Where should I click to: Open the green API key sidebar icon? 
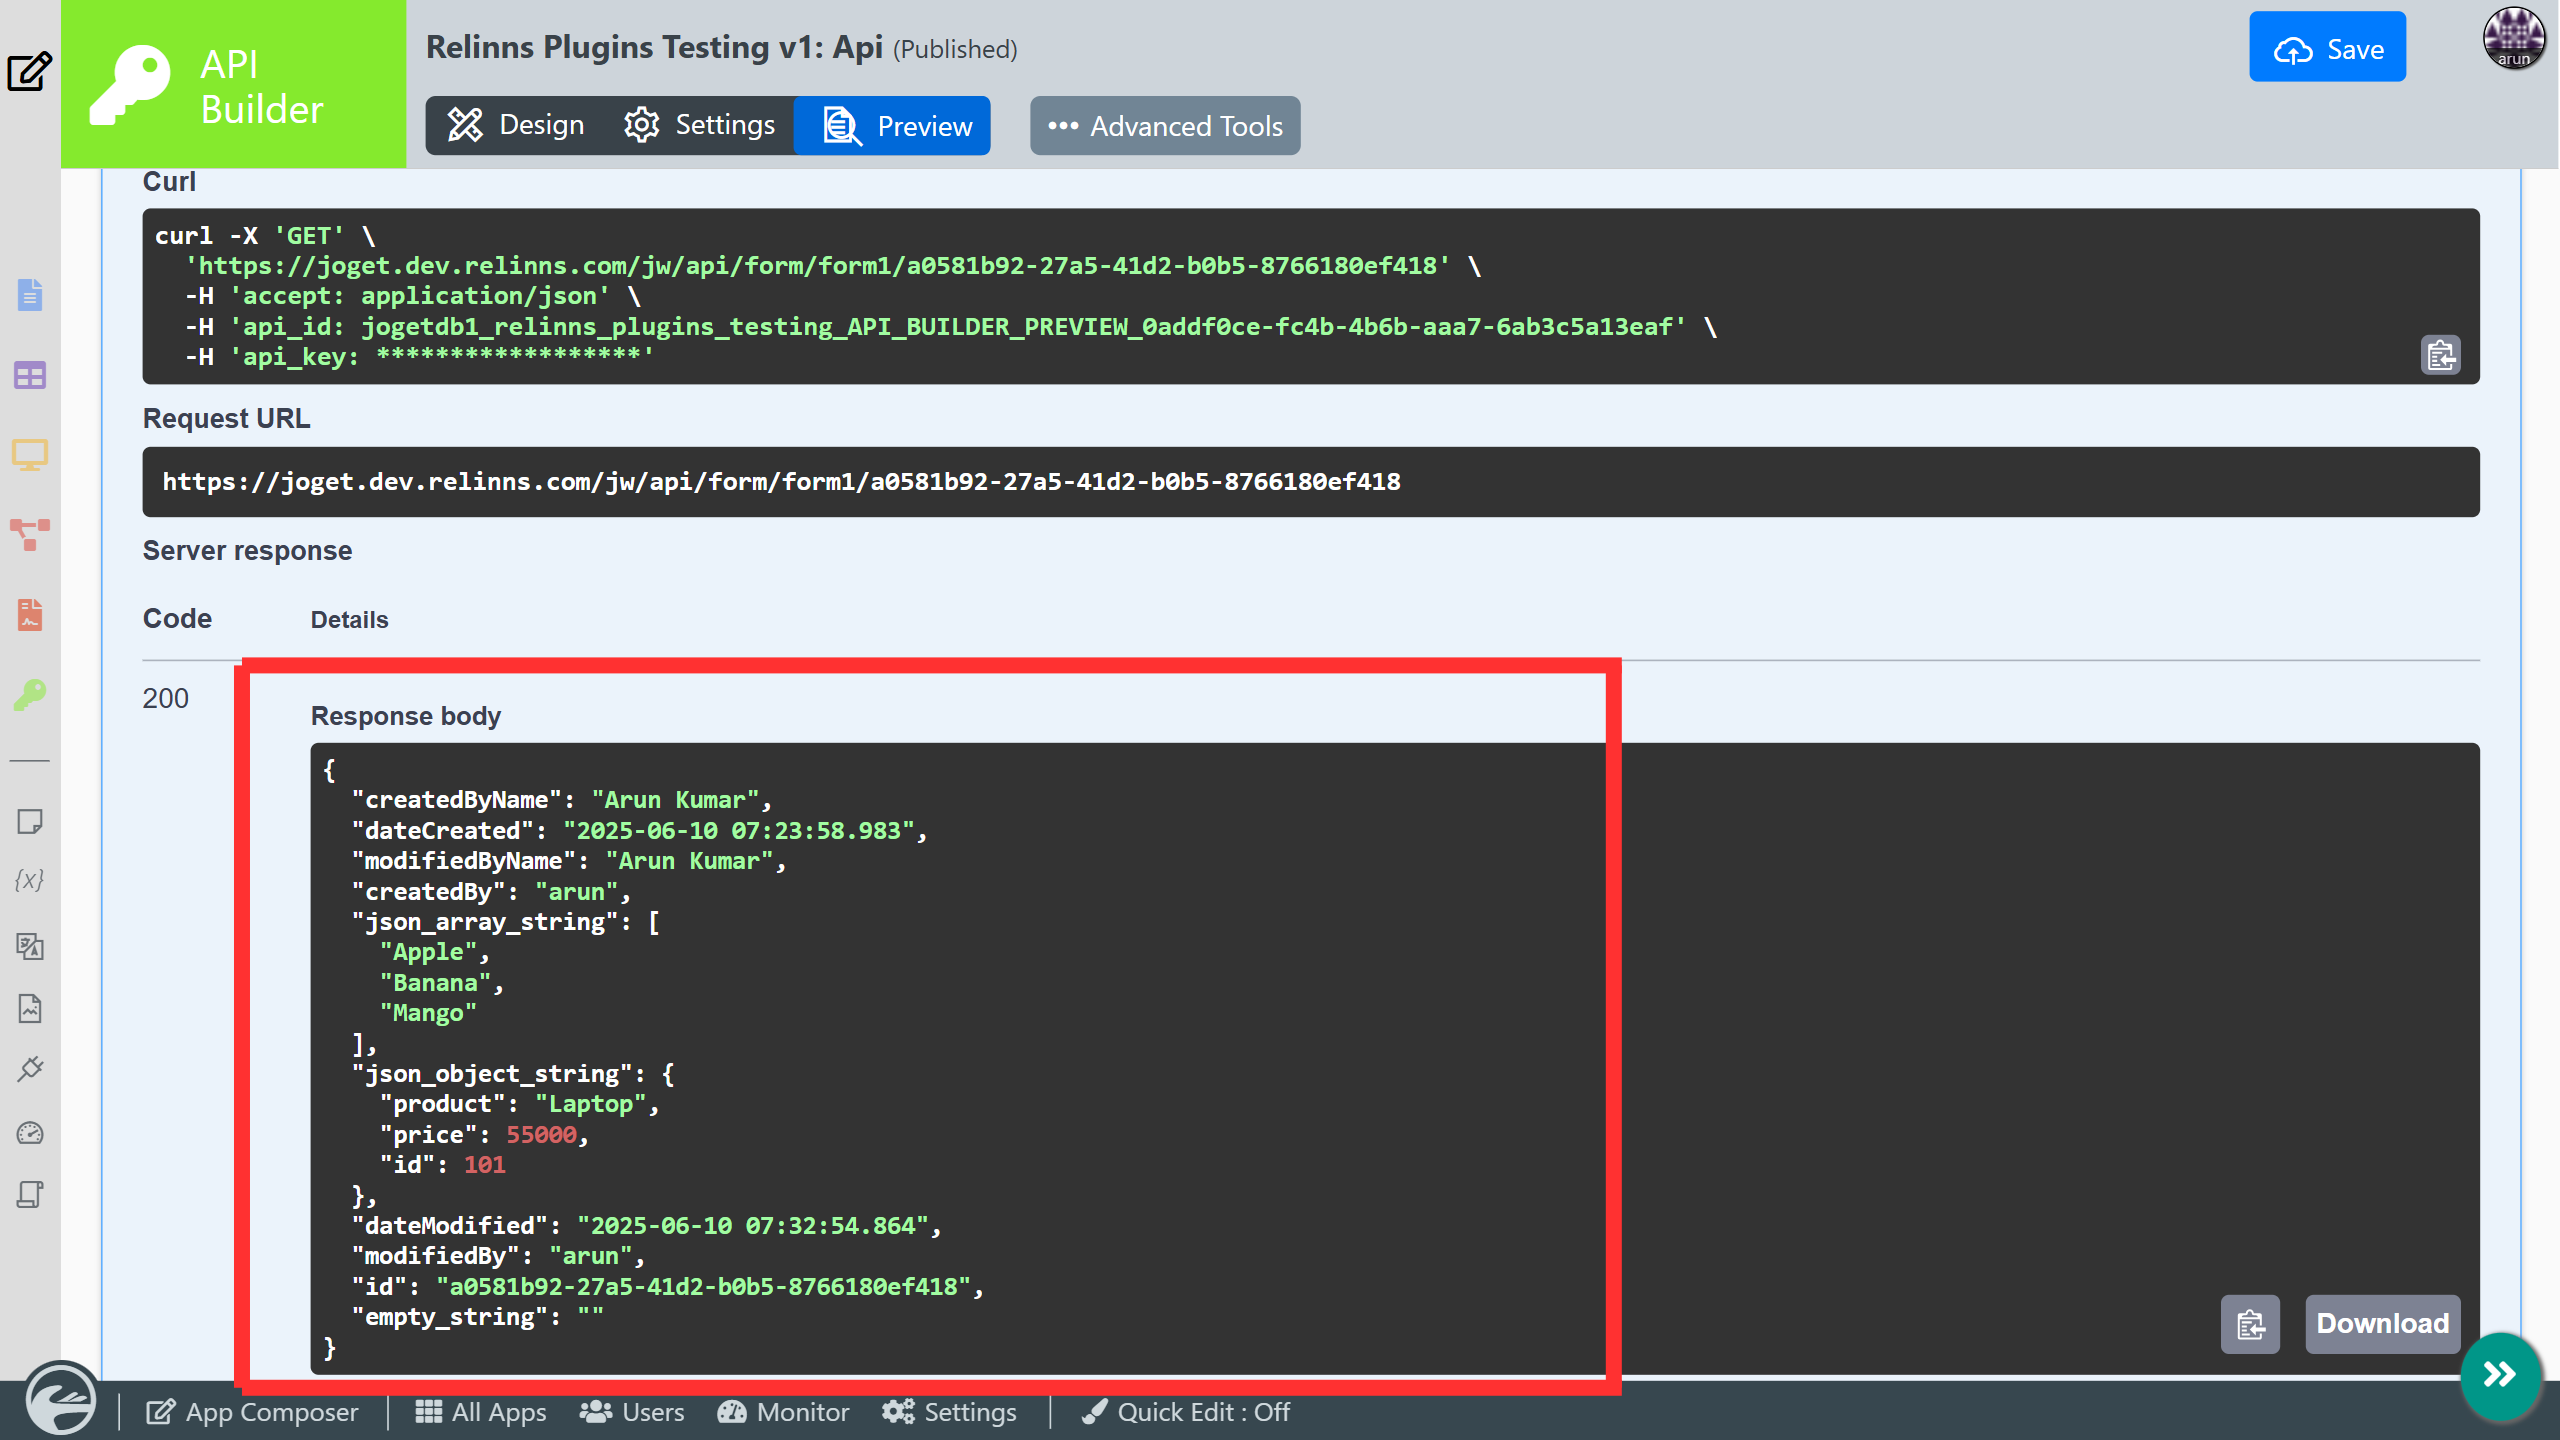click(30, 694)
